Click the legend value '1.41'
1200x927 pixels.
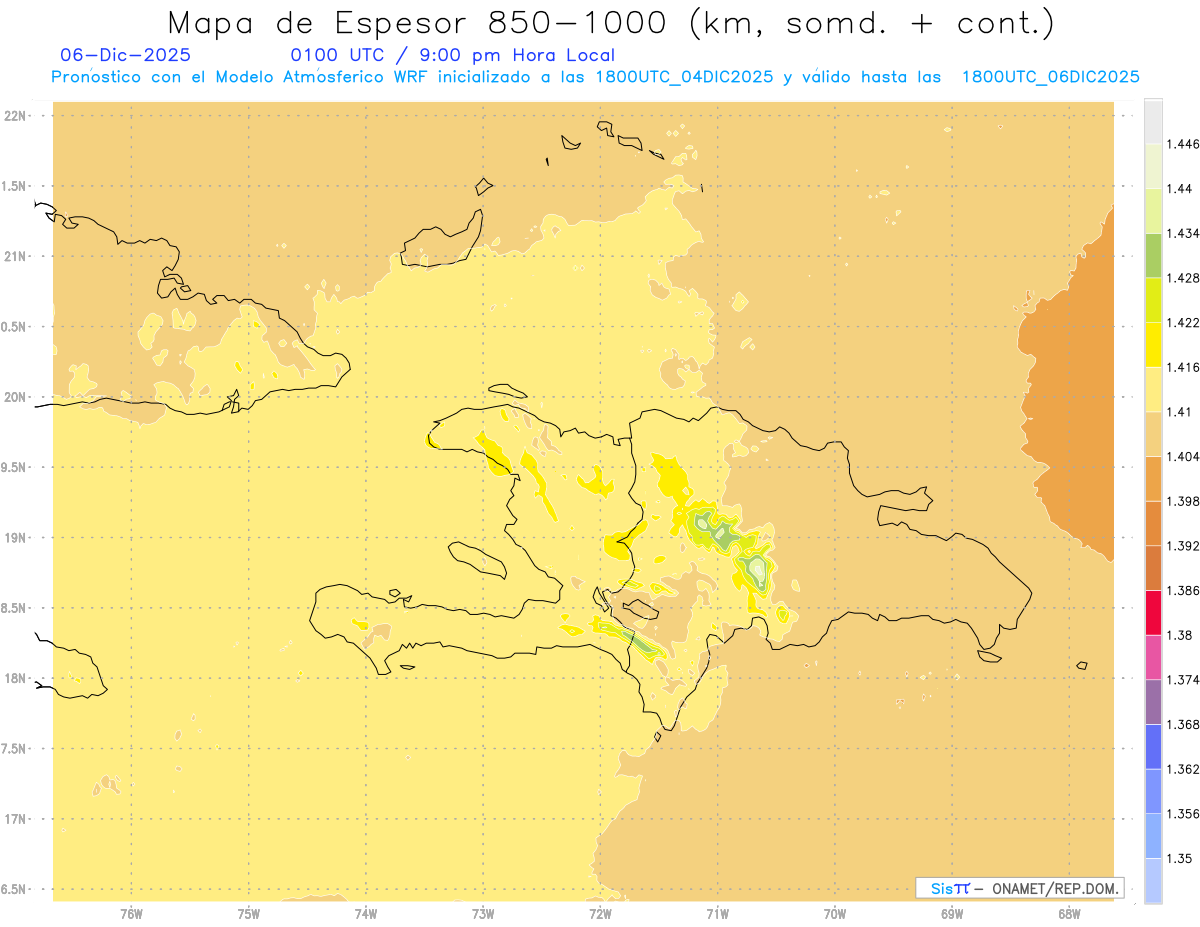(x=1180, y=411)
